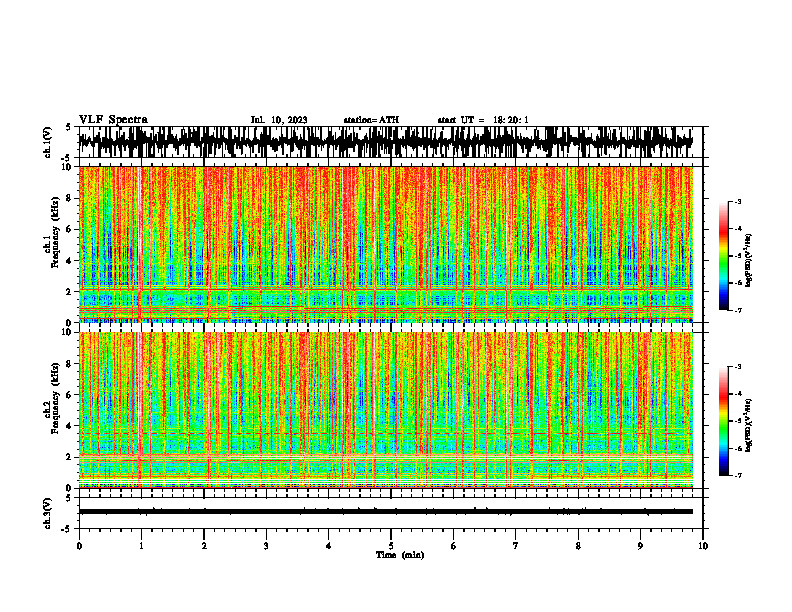
Task: Click the "-7" label on ch.1 color bar
Action: 738,310
